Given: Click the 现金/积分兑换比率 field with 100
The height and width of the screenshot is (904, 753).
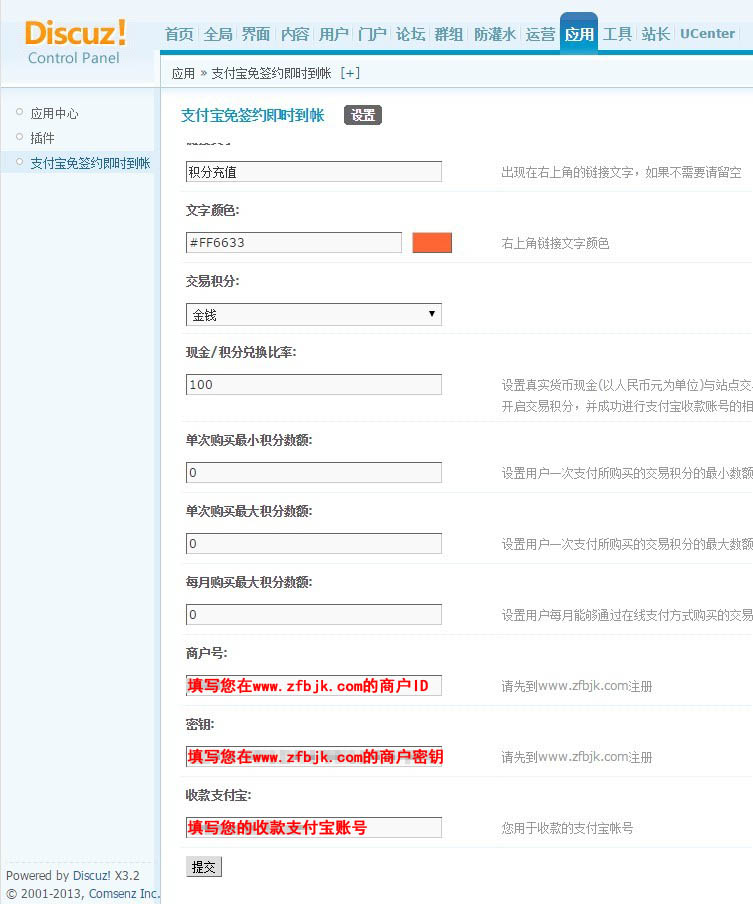Looking at the screenshot, I should tap(314, 385).
